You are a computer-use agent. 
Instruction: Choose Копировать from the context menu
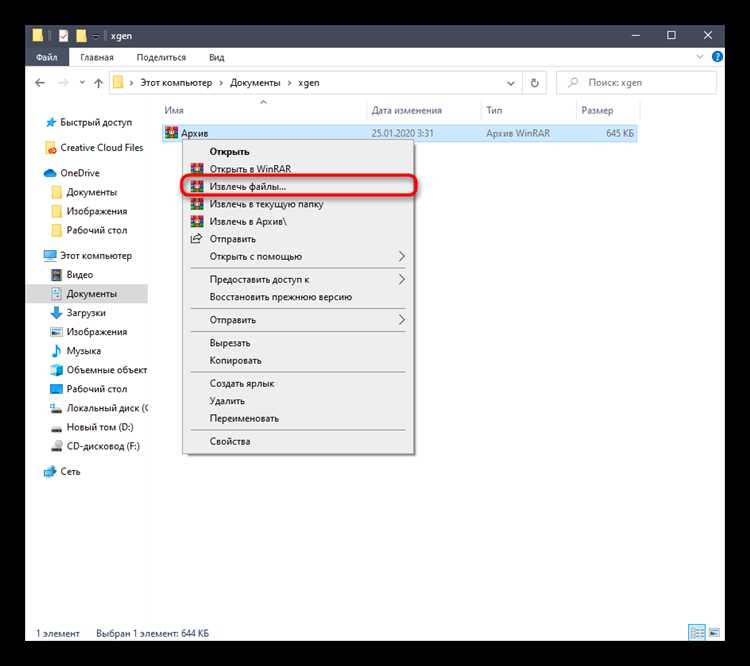[x=298, y=360]
